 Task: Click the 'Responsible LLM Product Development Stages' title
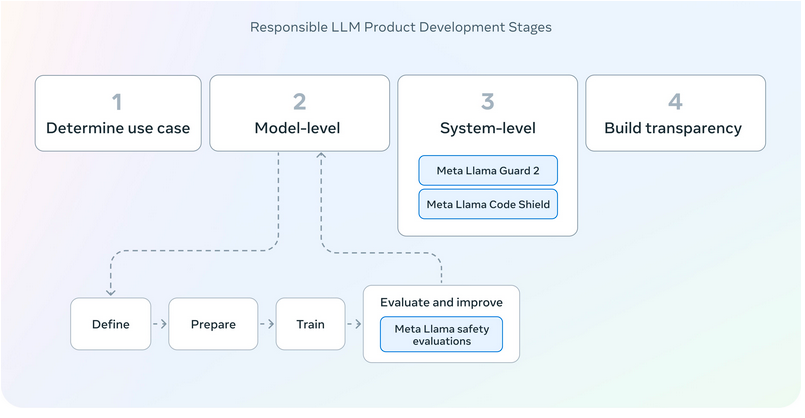[x=400, y=27]
